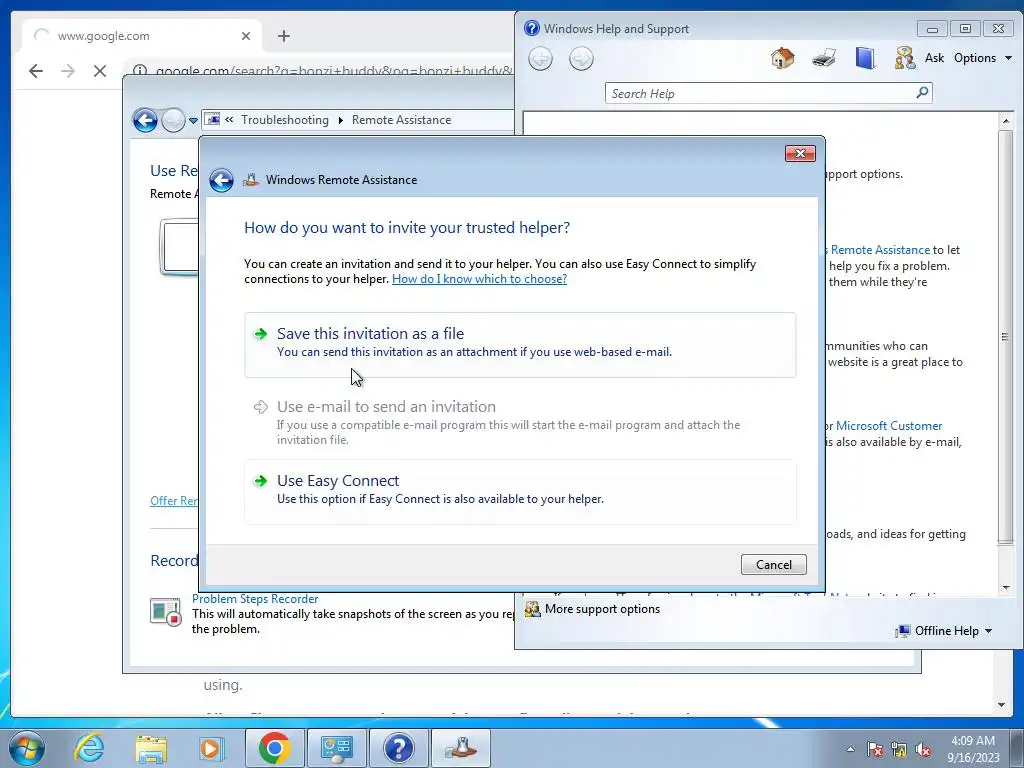
Task: Open the Windows Start menu
Action: pyautogui.click(x=27, y=748)
